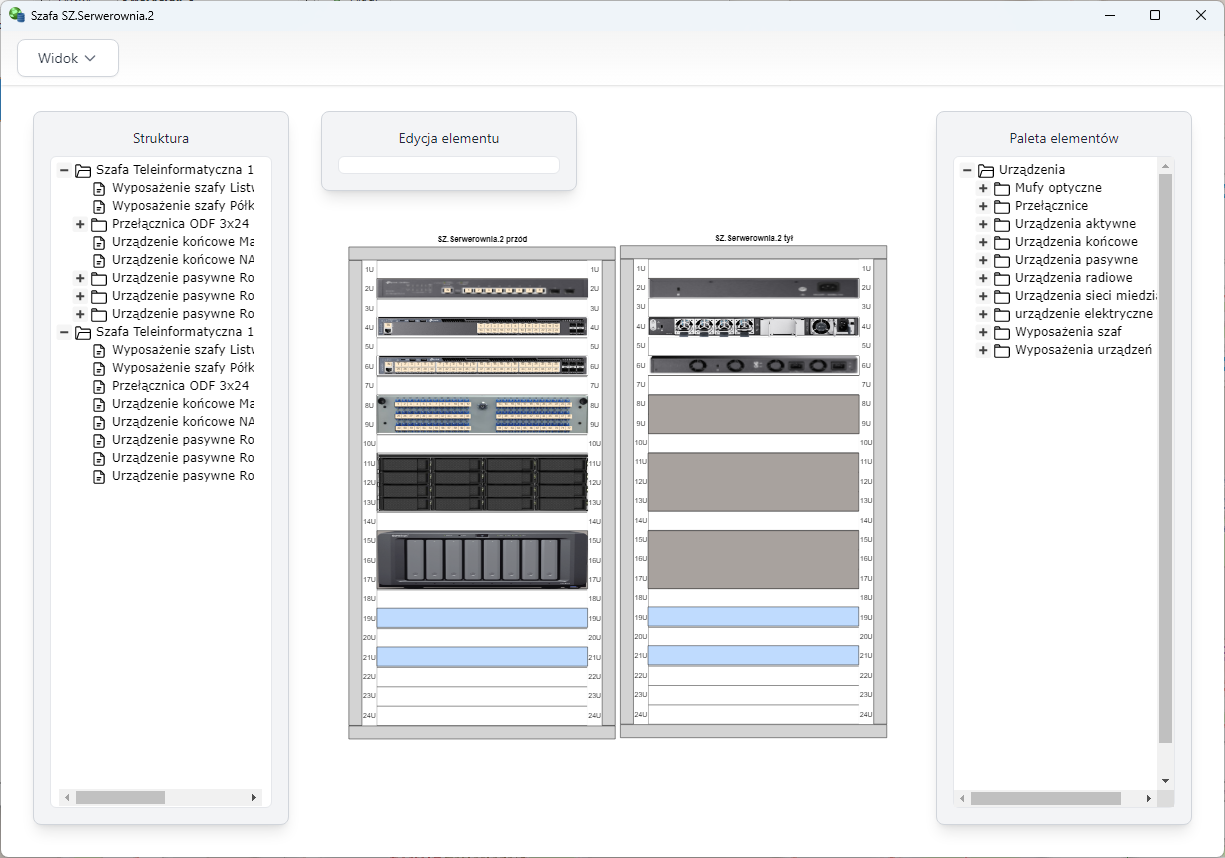Select the urządzenie elektryczne label
This screenshot has height=858, width=1225.
click(1084, 314)
